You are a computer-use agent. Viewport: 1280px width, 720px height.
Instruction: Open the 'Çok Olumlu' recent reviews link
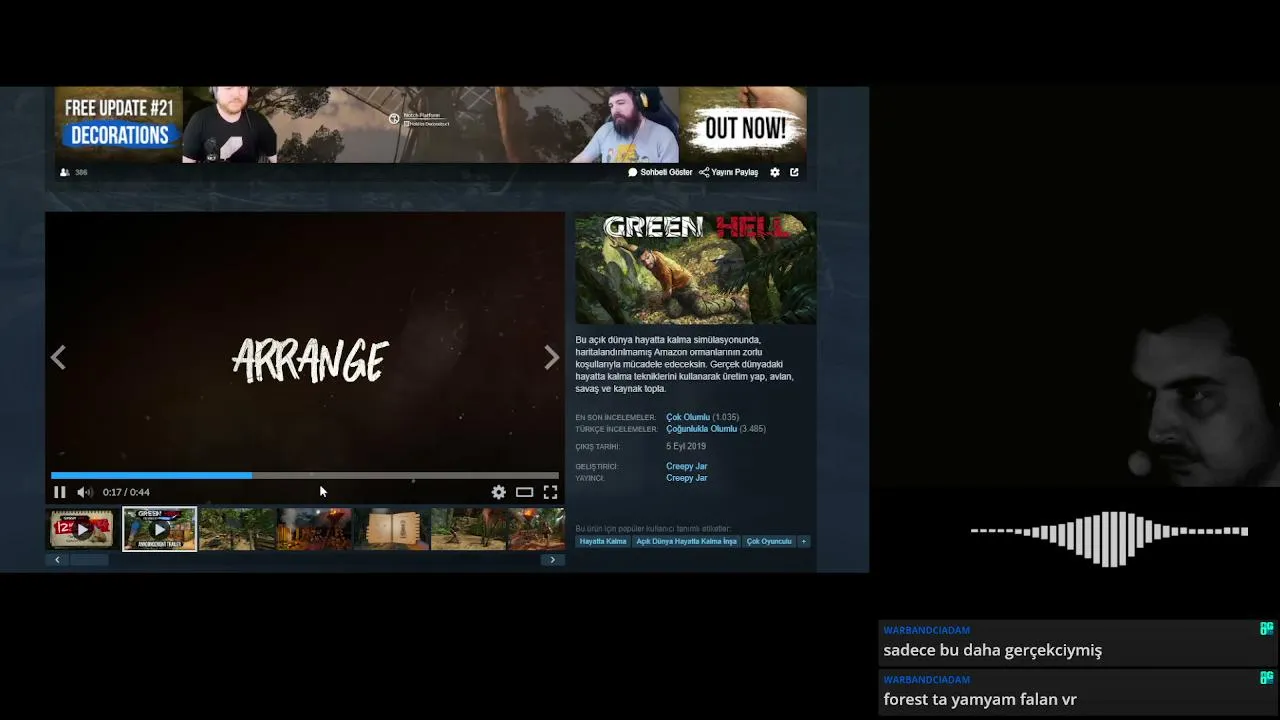(x=688, y=417)
